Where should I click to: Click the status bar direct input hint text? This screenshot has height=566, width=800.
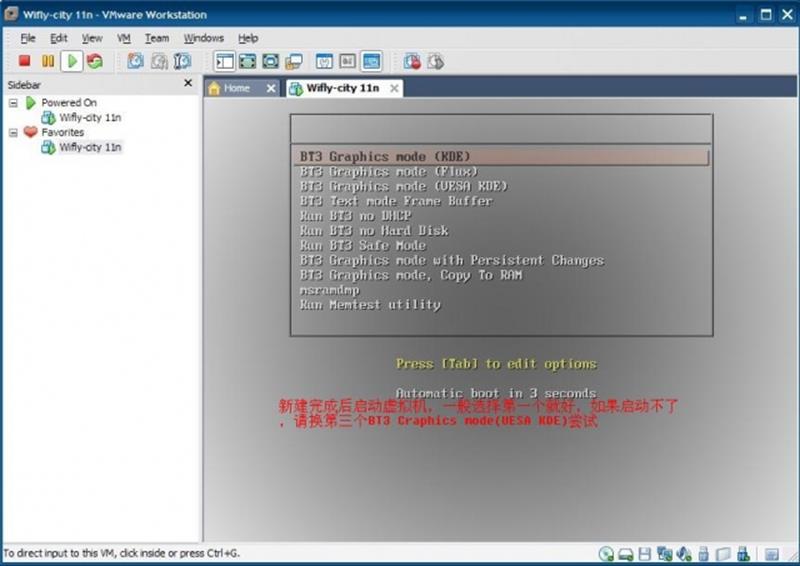[121, 553]
